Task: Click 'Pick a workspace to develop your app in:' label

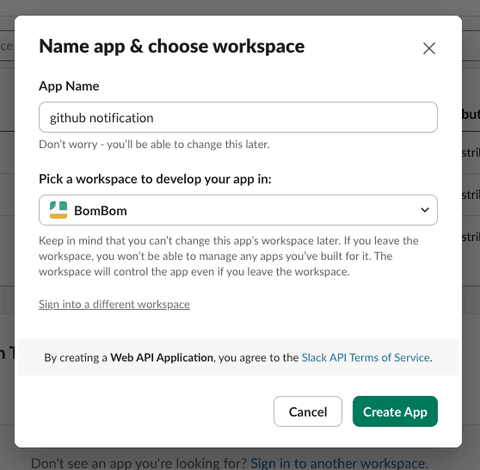Action: (x=155, y=179)
